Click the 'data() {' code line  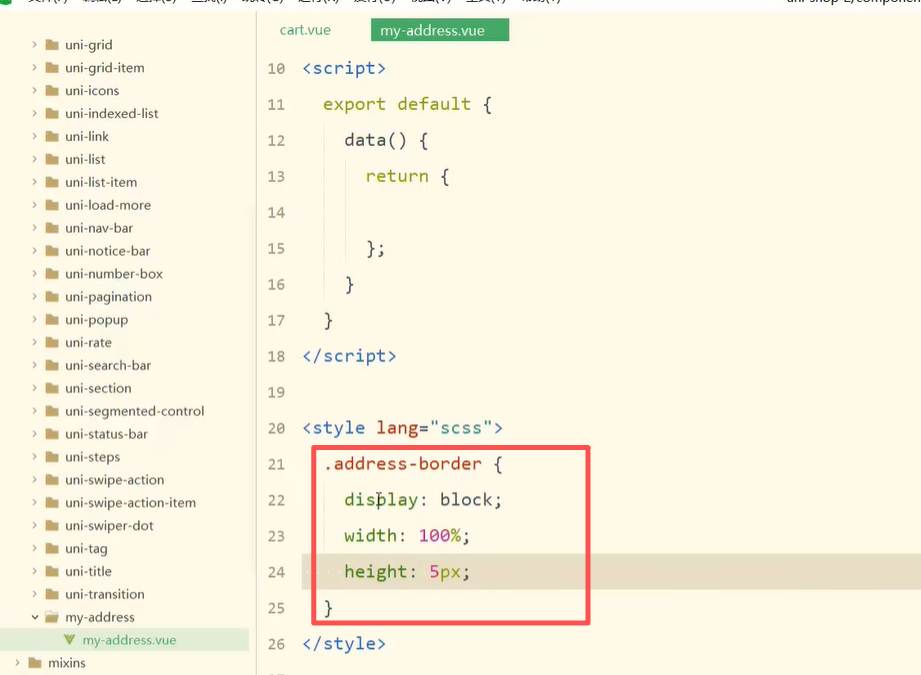tap(386, 140)
